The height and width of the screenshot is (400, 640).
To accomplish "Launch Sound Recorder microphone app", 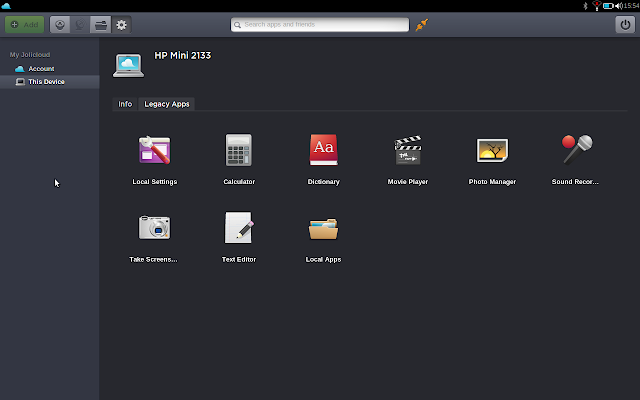I will pos(577,149).
